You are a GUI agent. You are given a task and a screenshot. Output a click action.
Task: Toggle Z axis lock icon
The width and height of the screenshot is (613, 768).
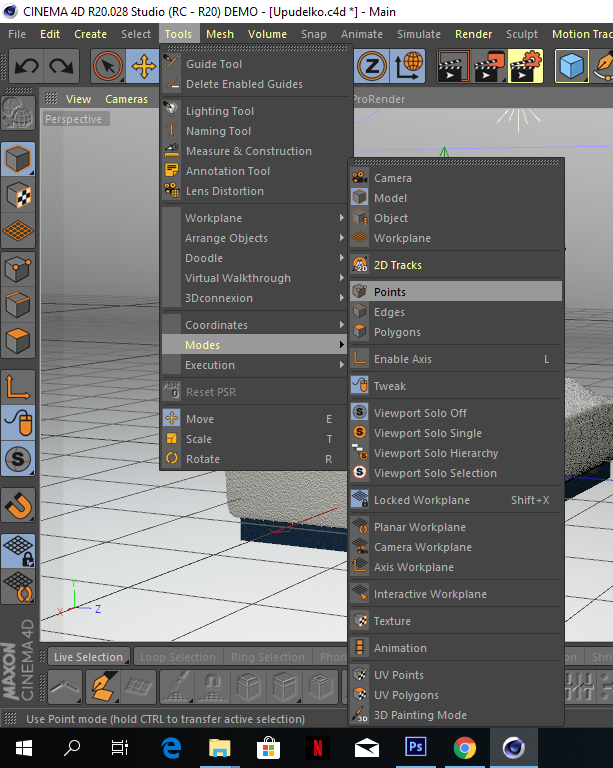372,66
